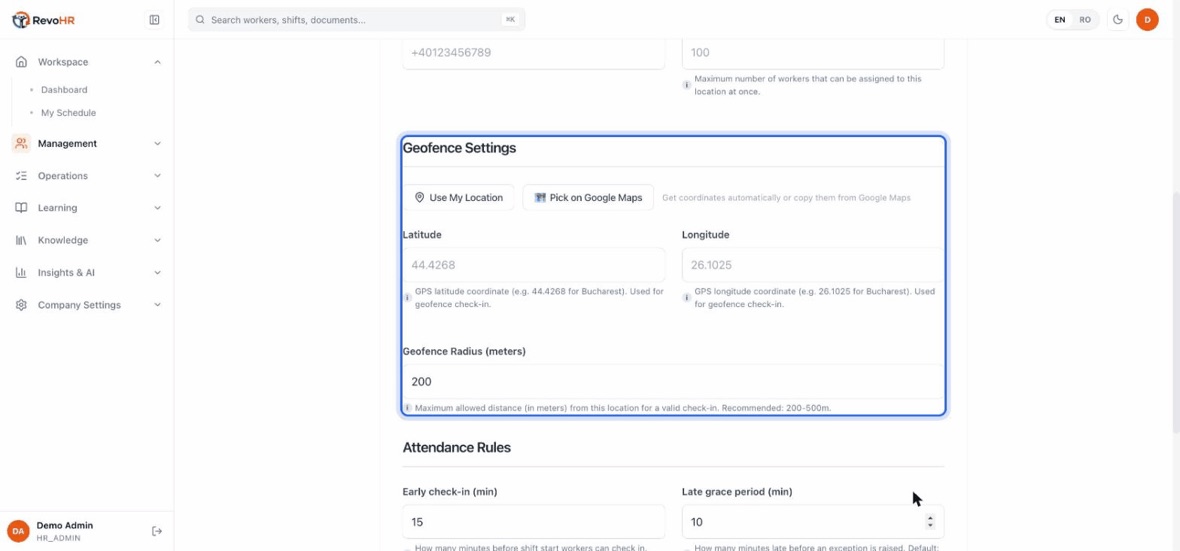Switch language to EN

coord(1060,20)
